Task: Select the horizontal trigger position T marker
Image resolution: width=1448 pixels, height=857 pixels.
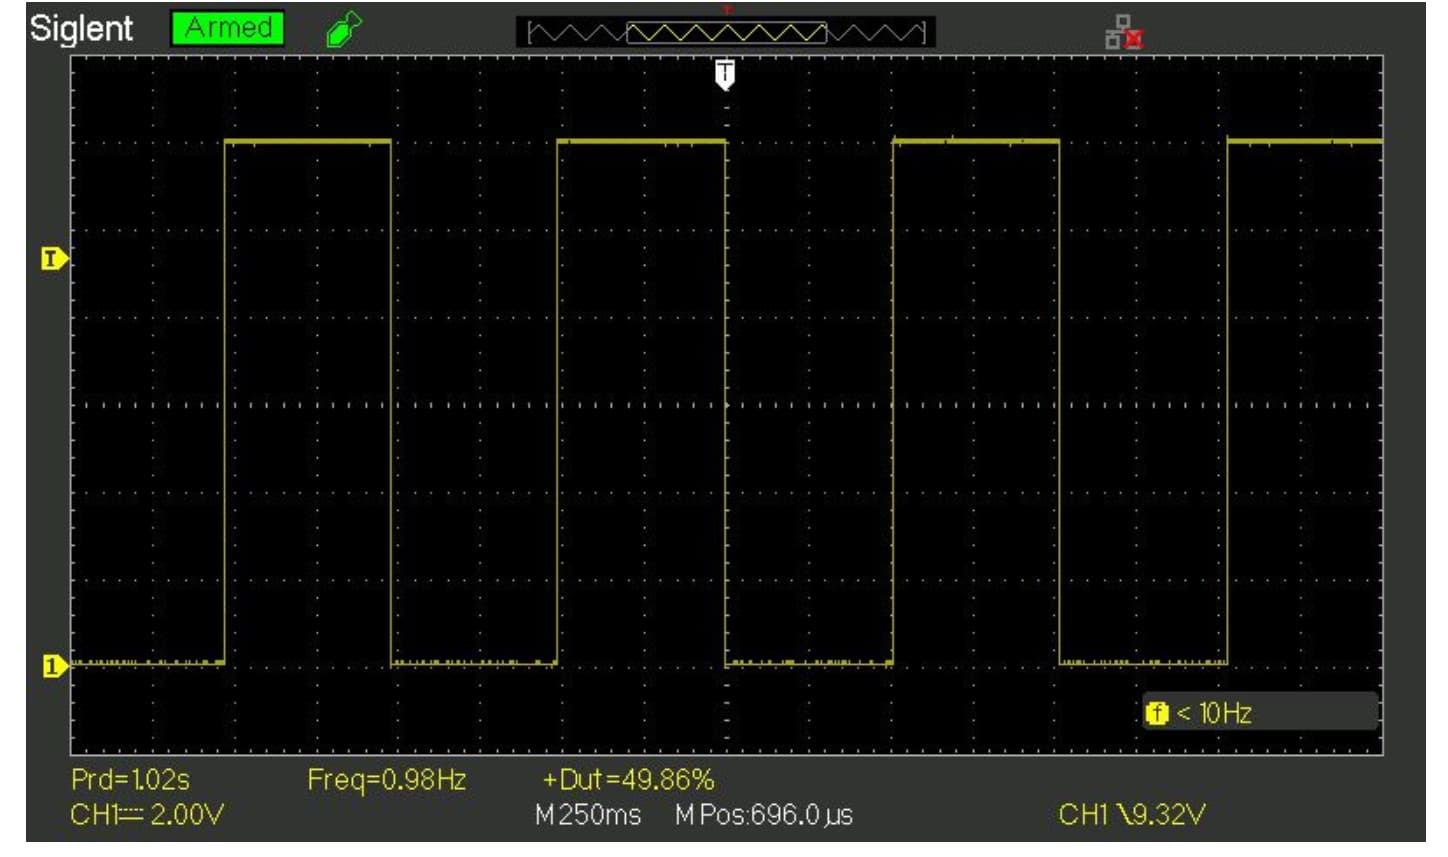Action: click(x=725, y=74)
